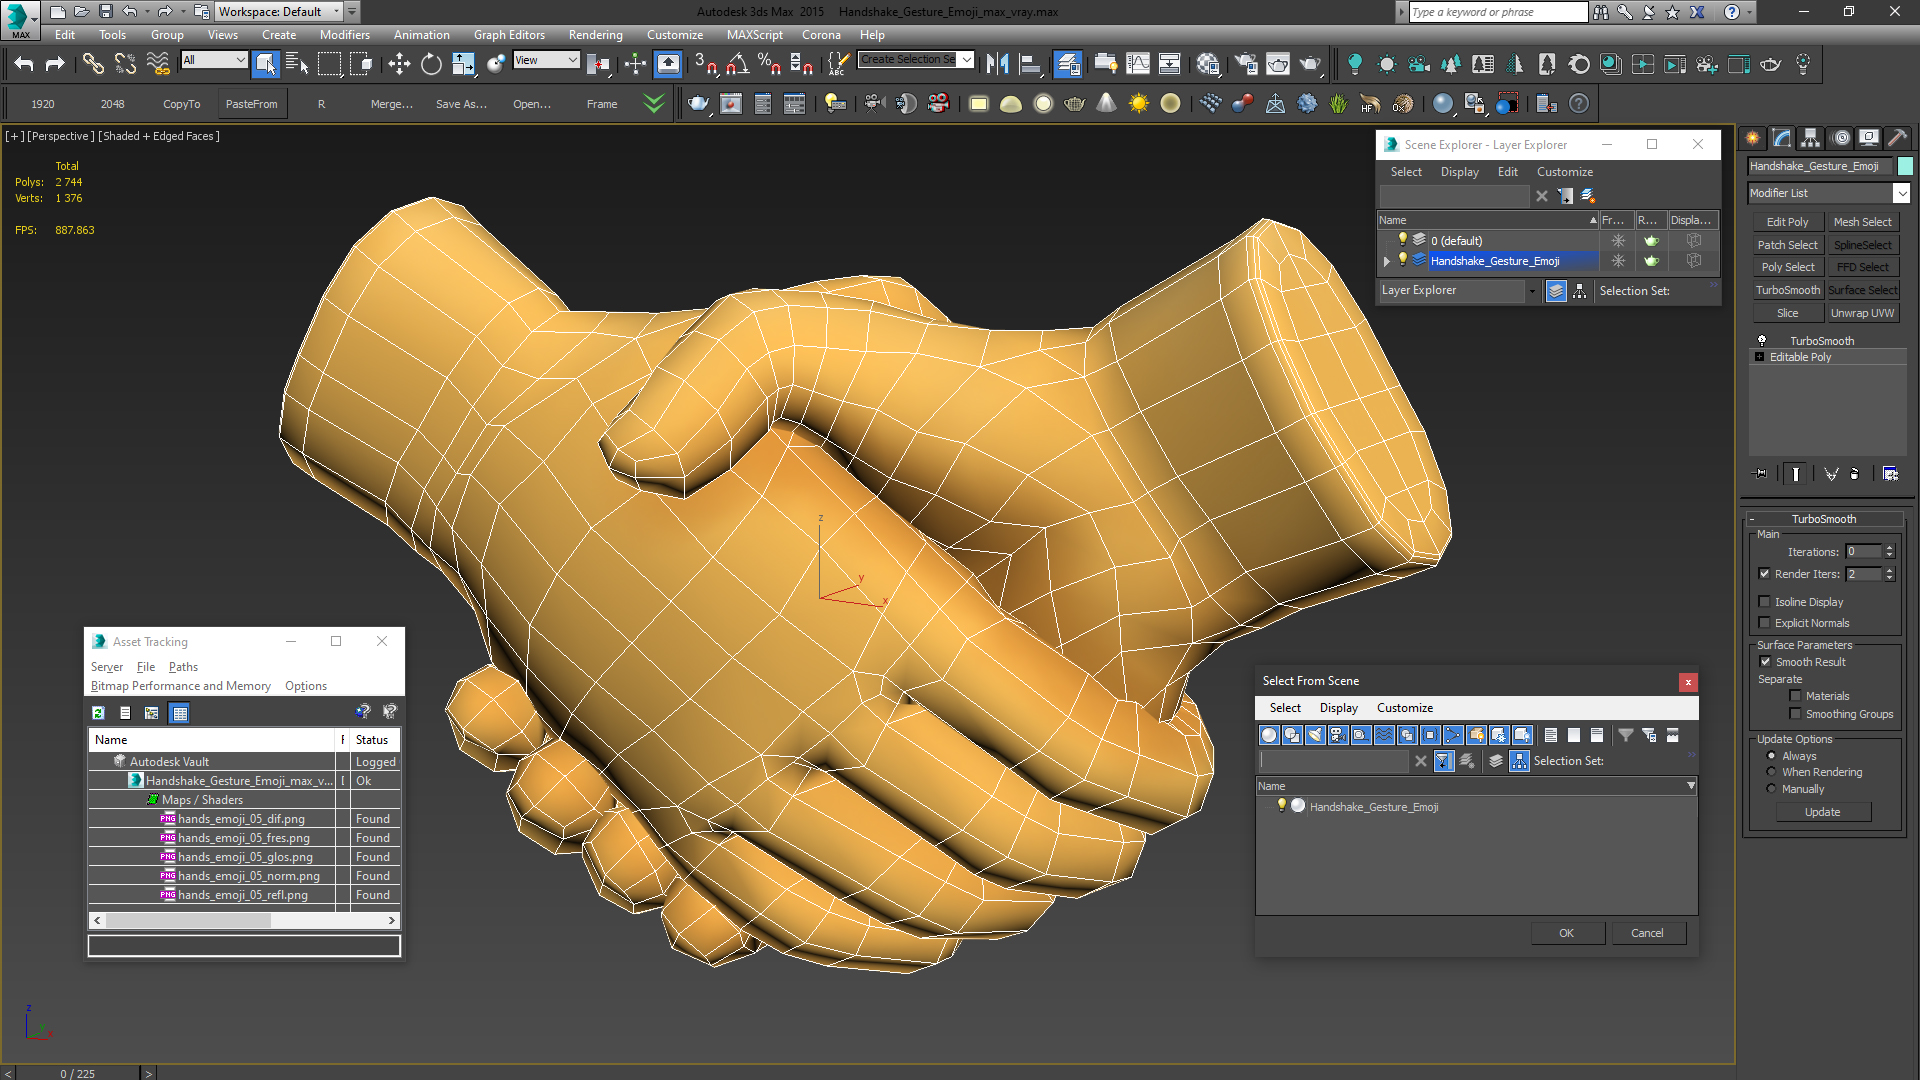Screen dimensions: 1920x1080
Task: Activate Select and Rotate tool
Action: [x=431, y=65]
